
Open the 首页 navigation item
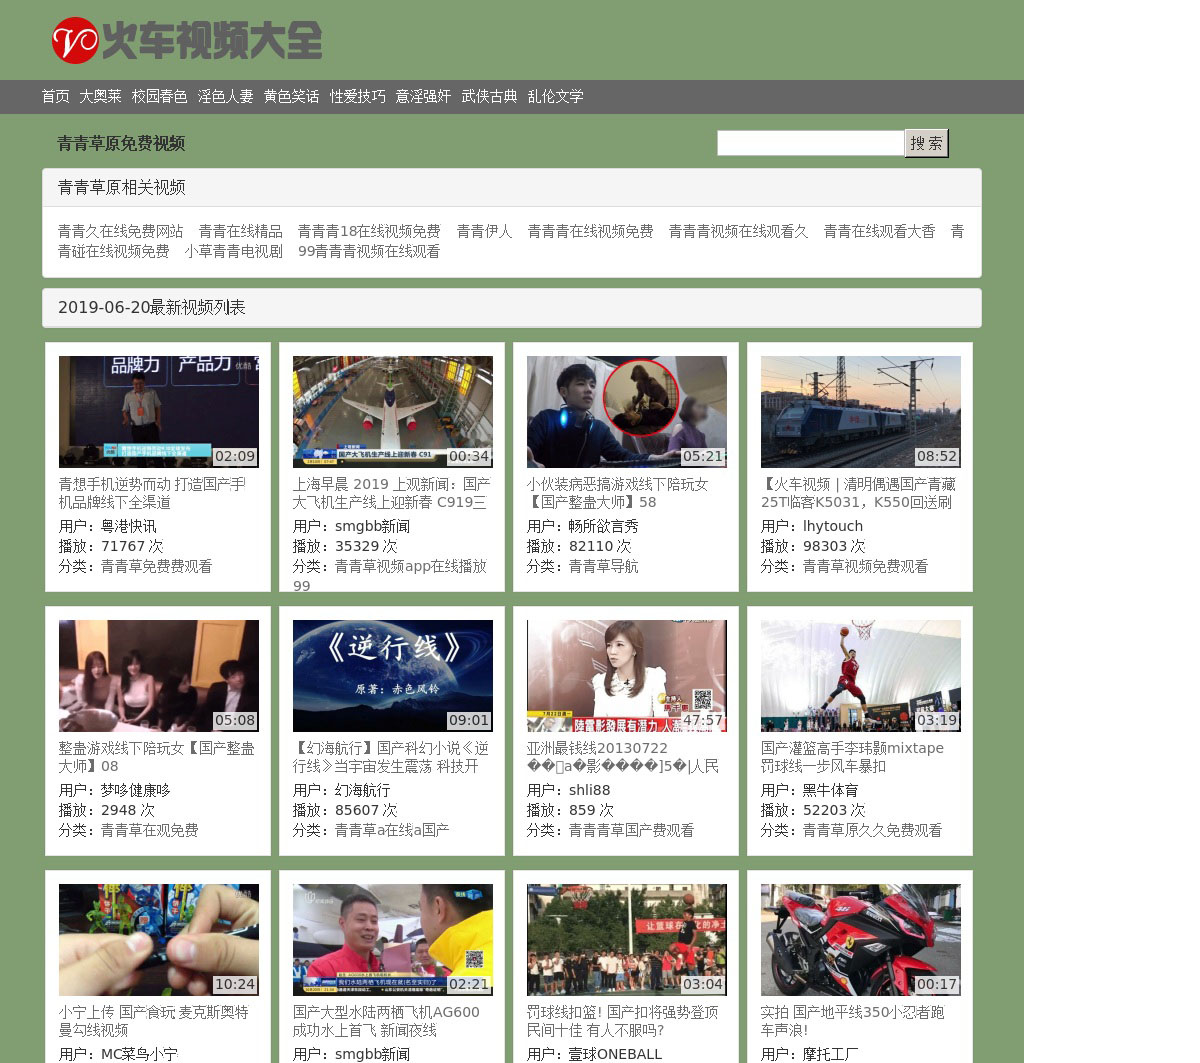55,97
